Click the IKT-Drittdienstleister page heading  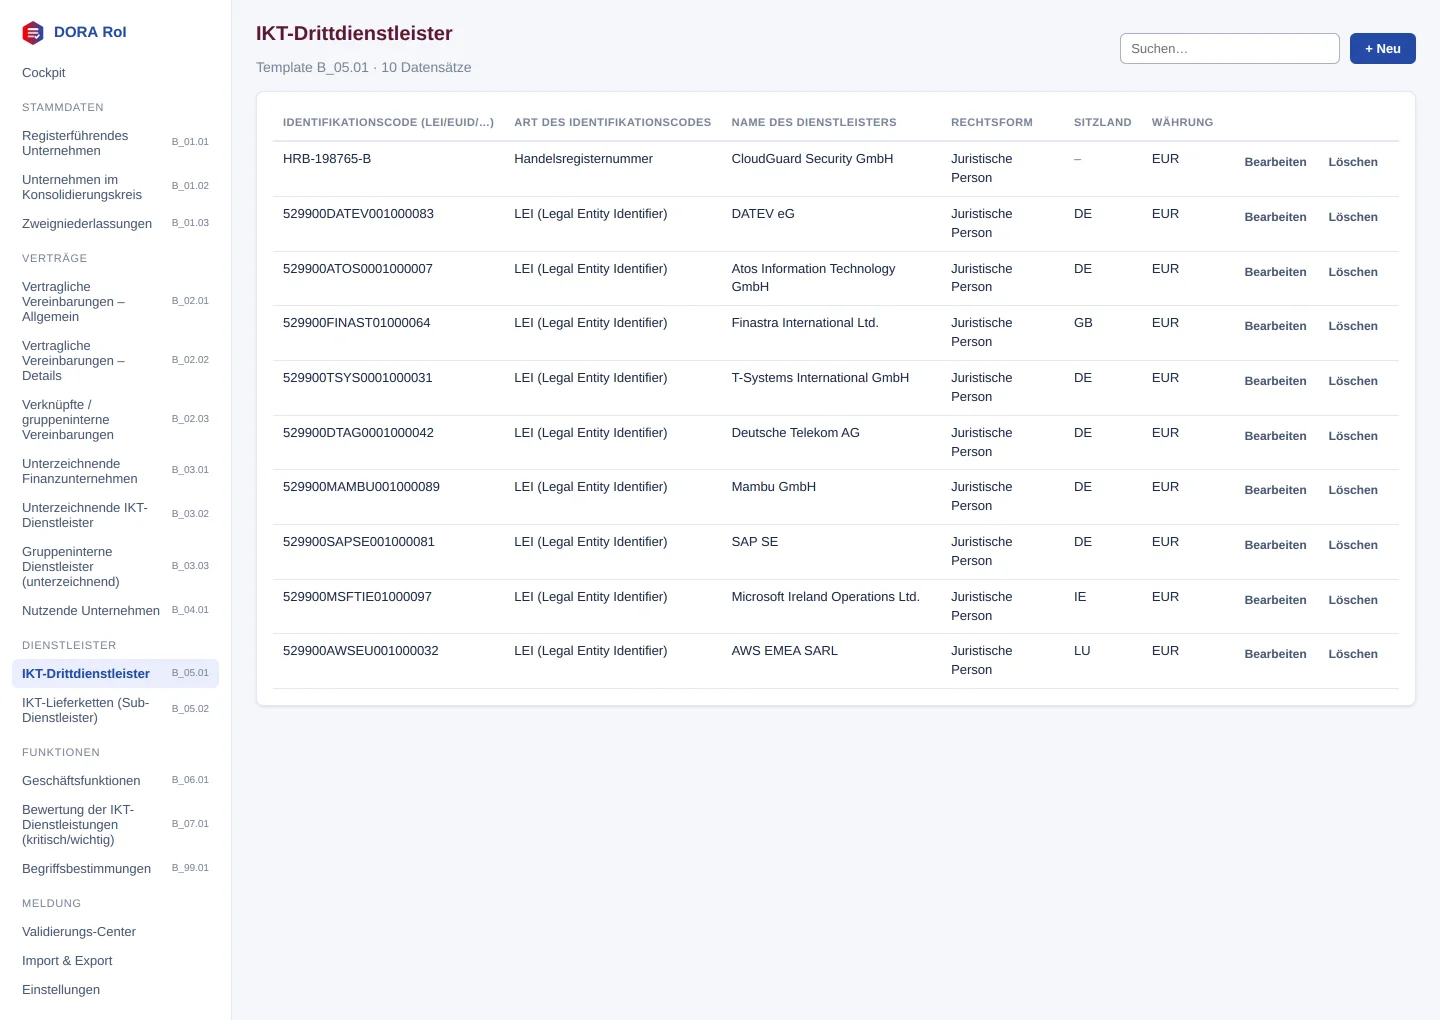(354, 34)
